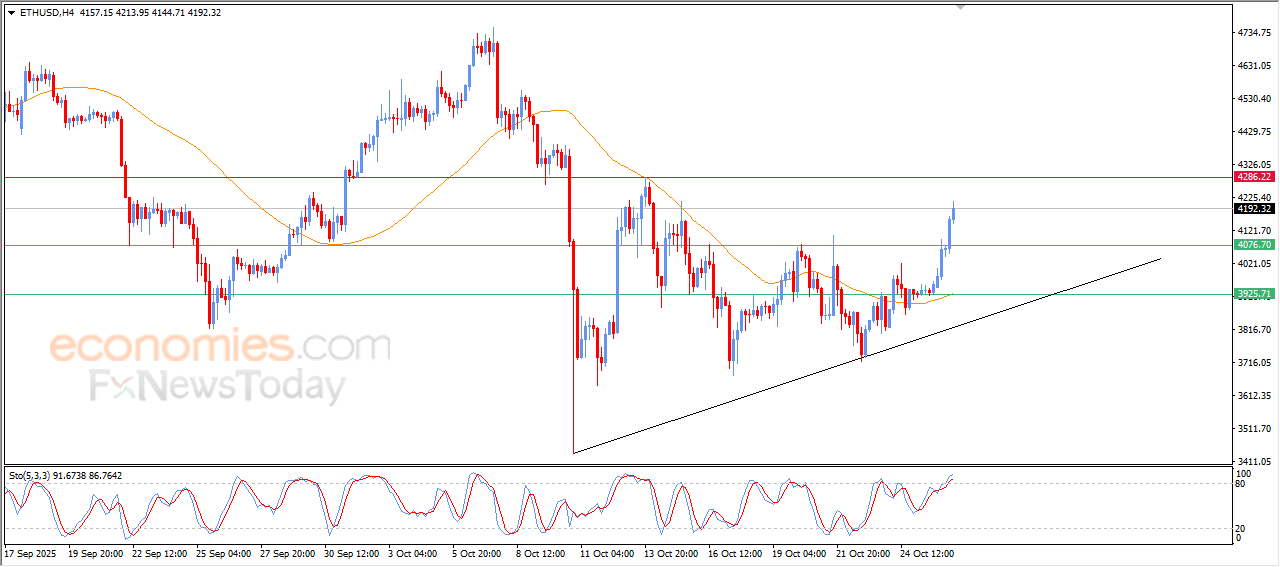Screen dimensions: 1280x567
Task: Click the 13 Oct 20:00 date label
Action: (671, 552)
